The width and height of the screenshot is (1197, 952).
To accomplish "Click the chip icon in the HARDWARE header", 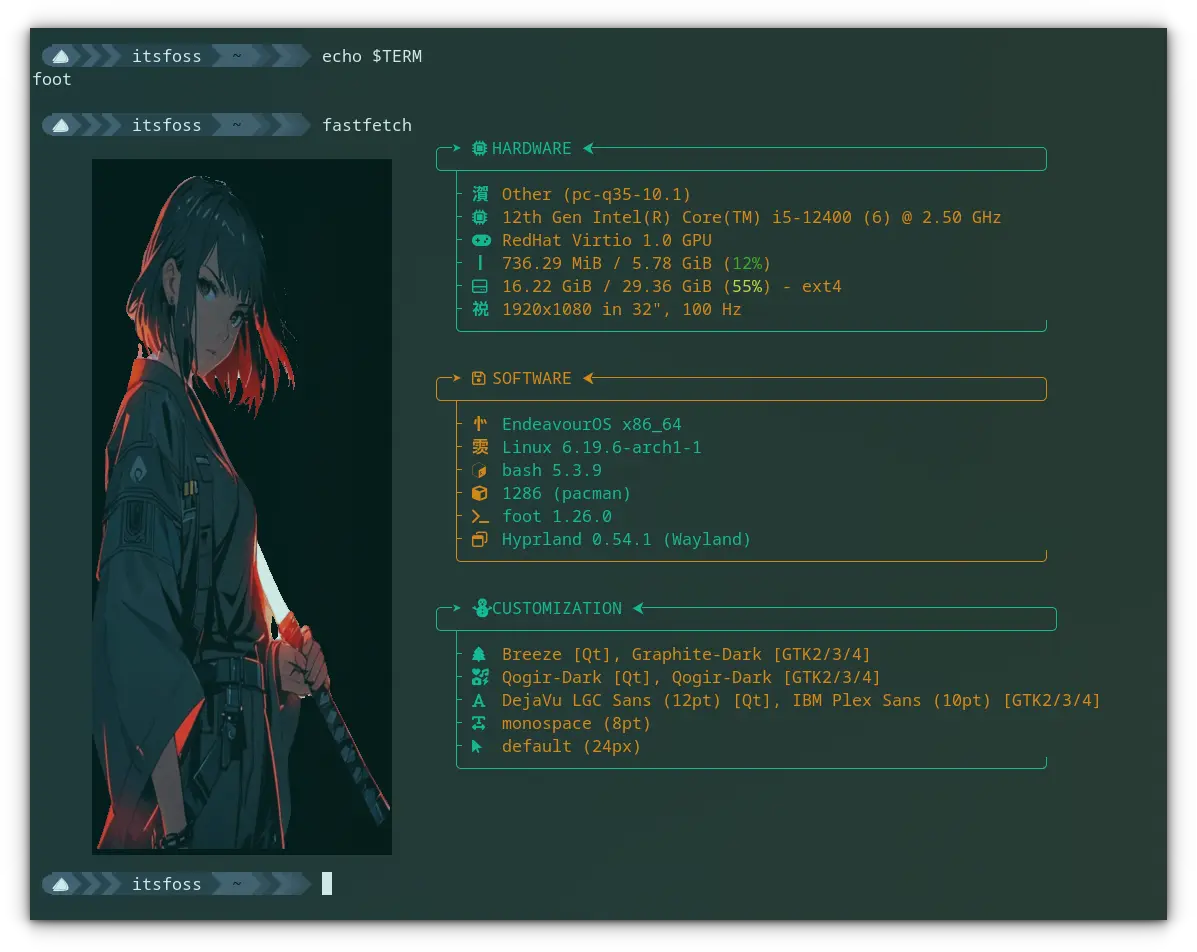I will pyautogui.click(x=480, y=148).
